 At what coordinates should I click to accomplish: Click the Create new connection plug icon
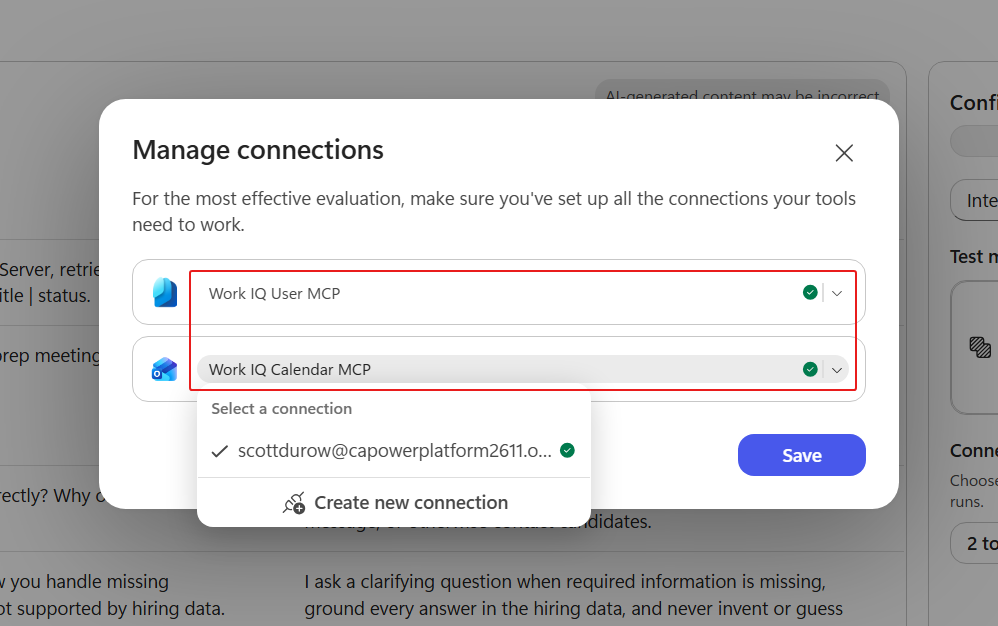coord(294,503)
